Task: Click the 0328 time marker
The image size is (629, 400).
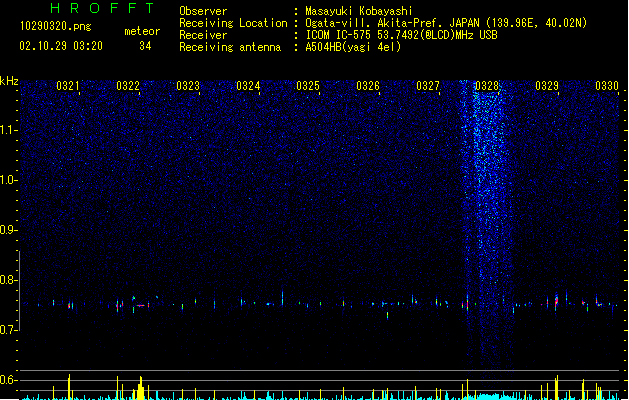Action: tap(487, 86)
